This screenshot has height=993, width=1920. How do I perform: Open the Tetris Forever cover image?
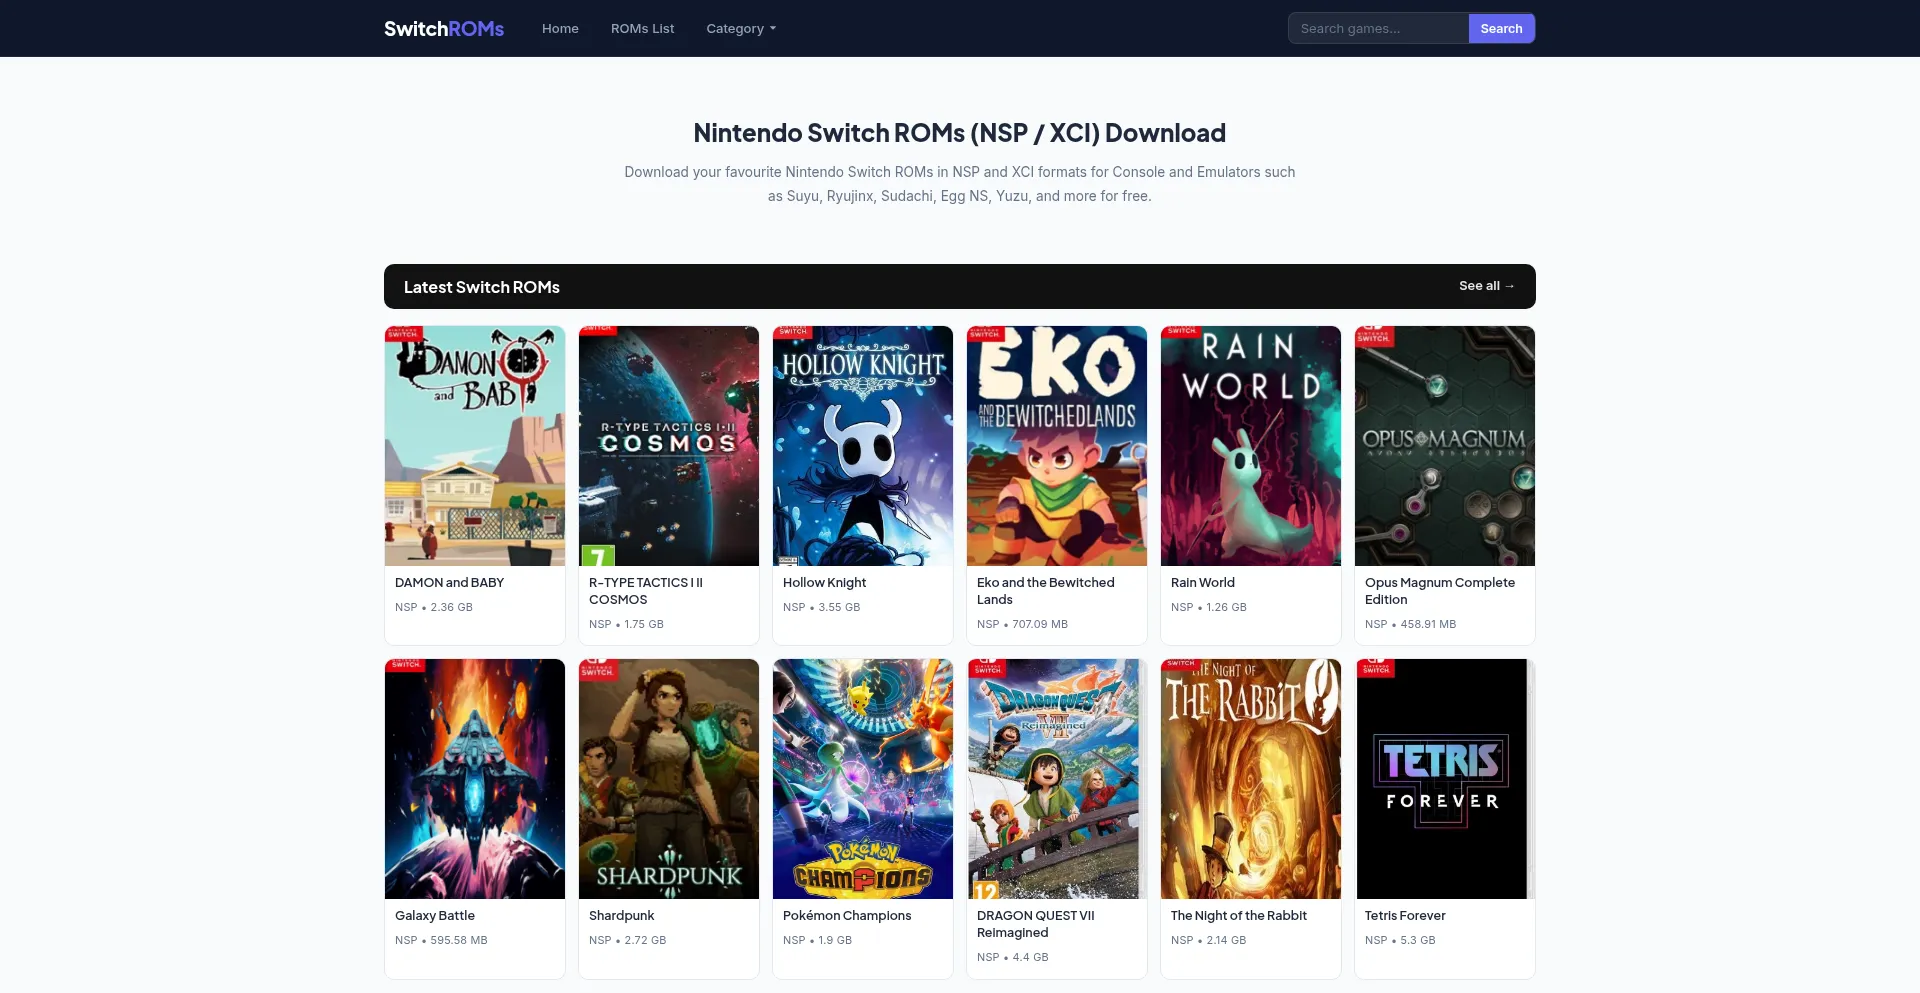1445,779
